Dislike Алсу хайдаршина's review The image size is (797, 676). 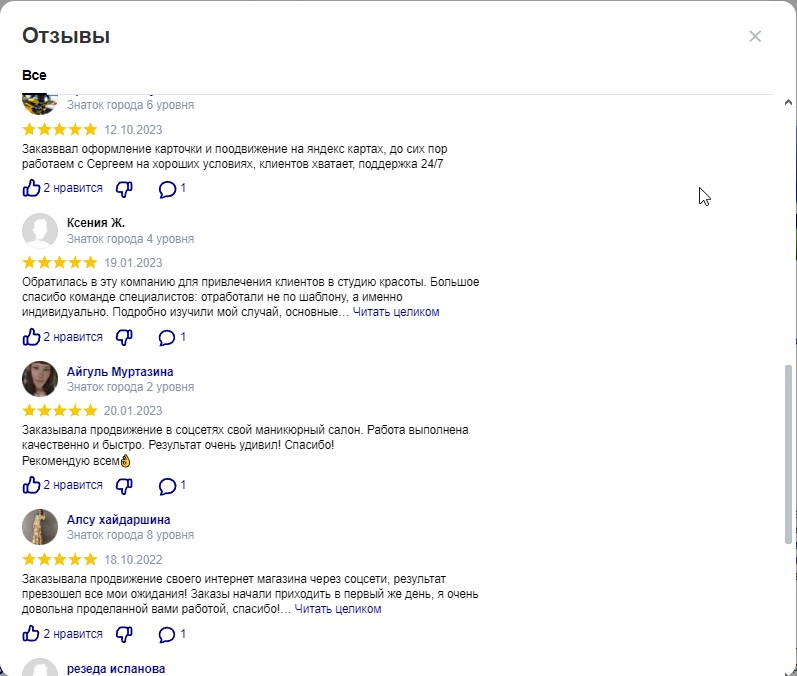[x=124, y=634]
